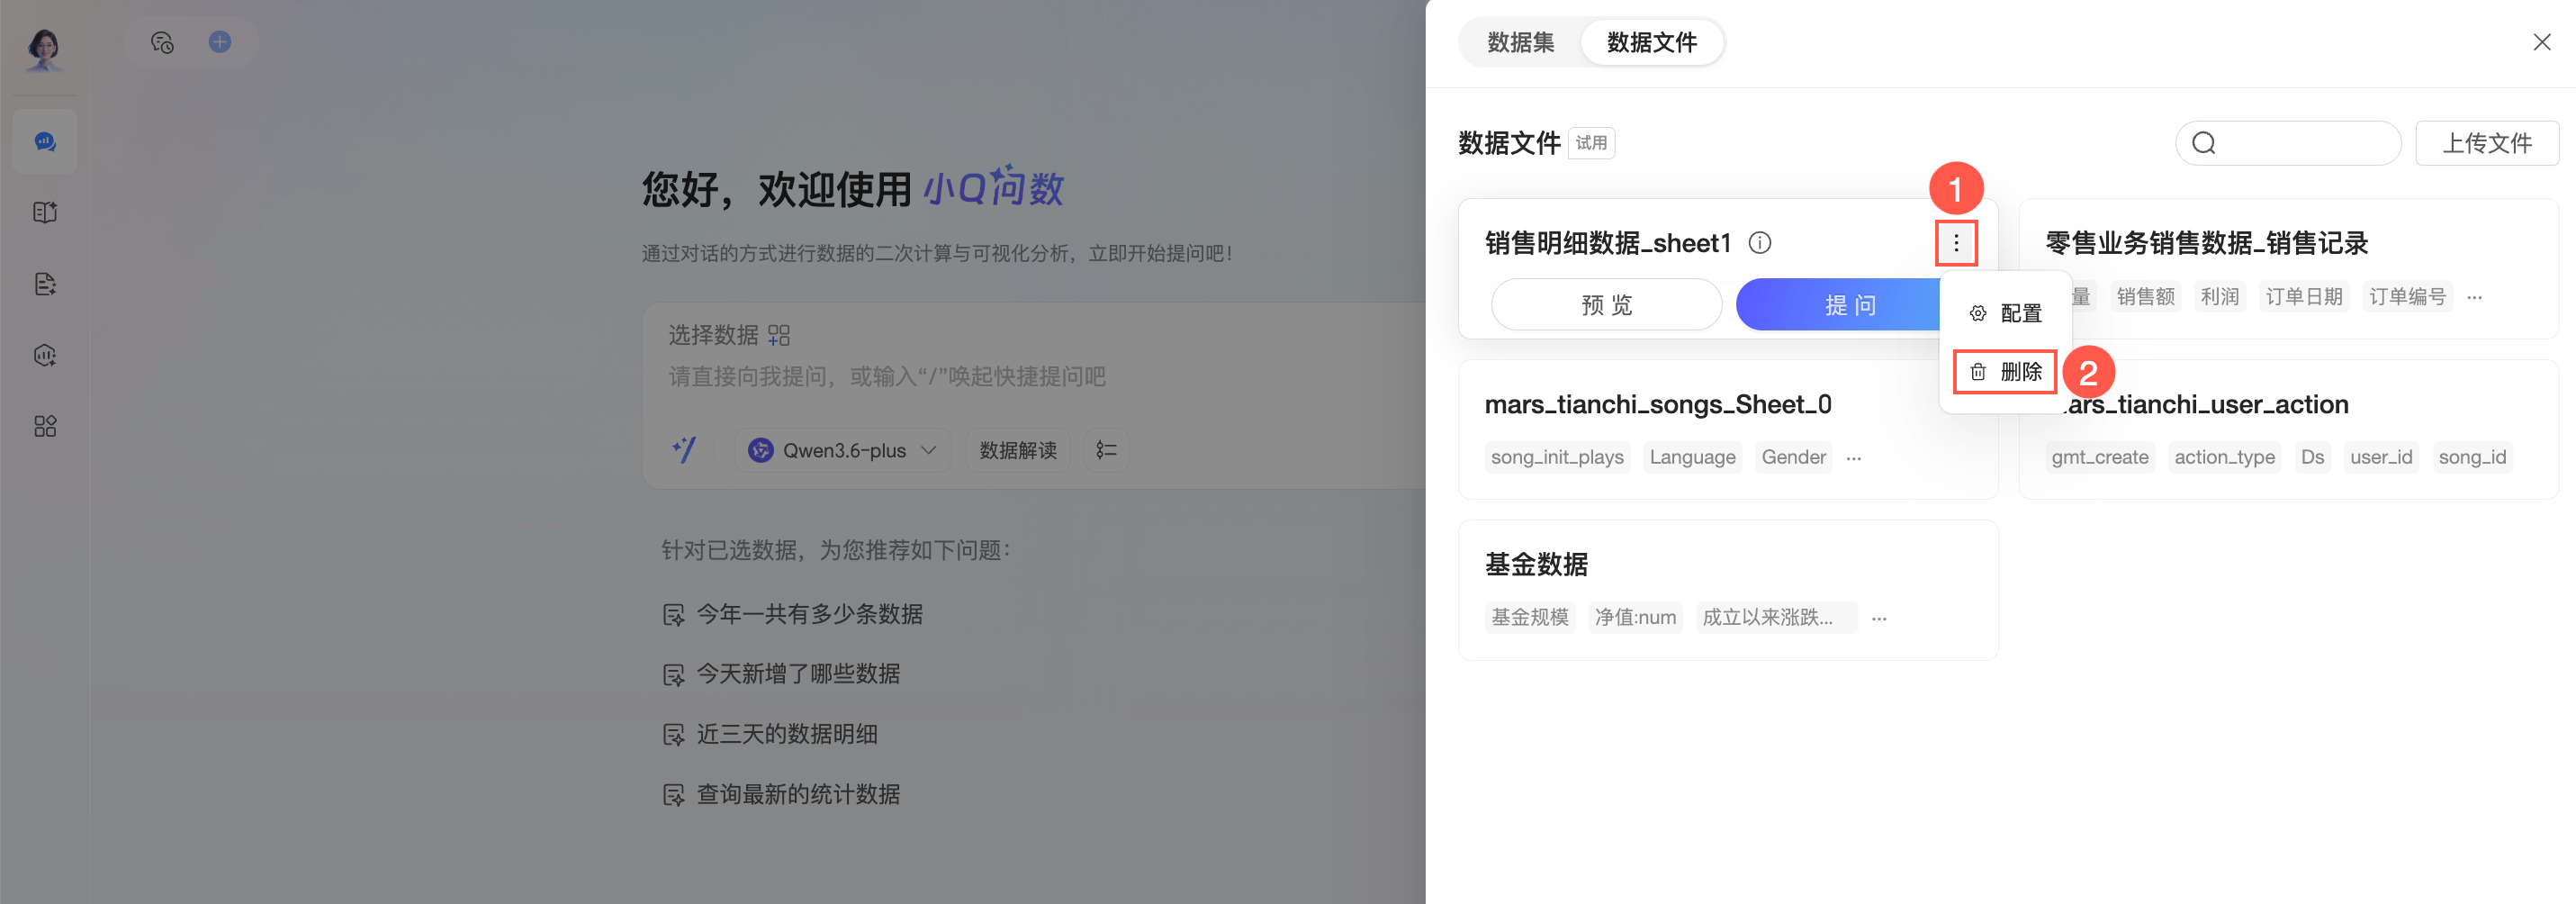Click the 数据解读 button
The image size is (2576, 904).
coord(1018,450)
